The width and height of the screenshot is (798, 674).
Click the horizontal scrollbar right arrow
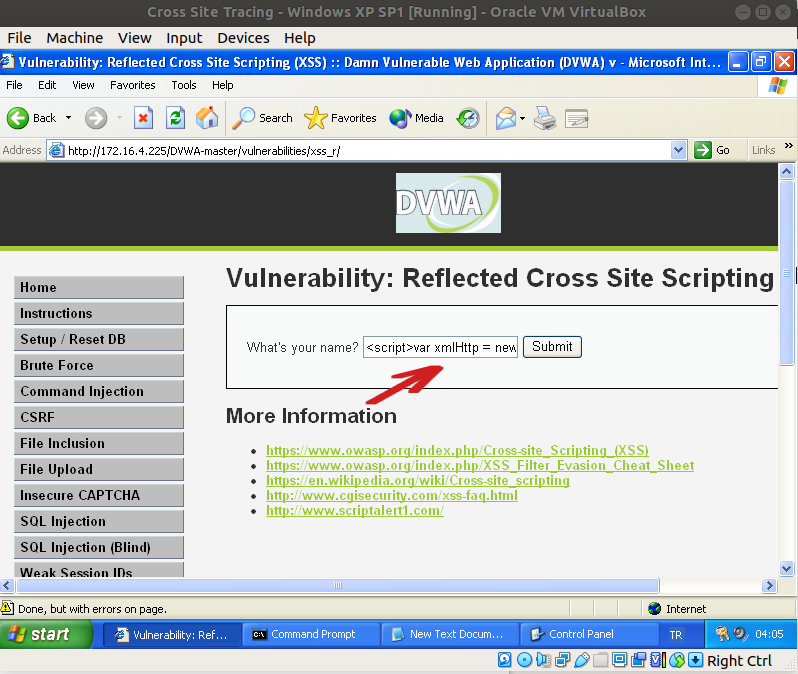tap(769, 585)
